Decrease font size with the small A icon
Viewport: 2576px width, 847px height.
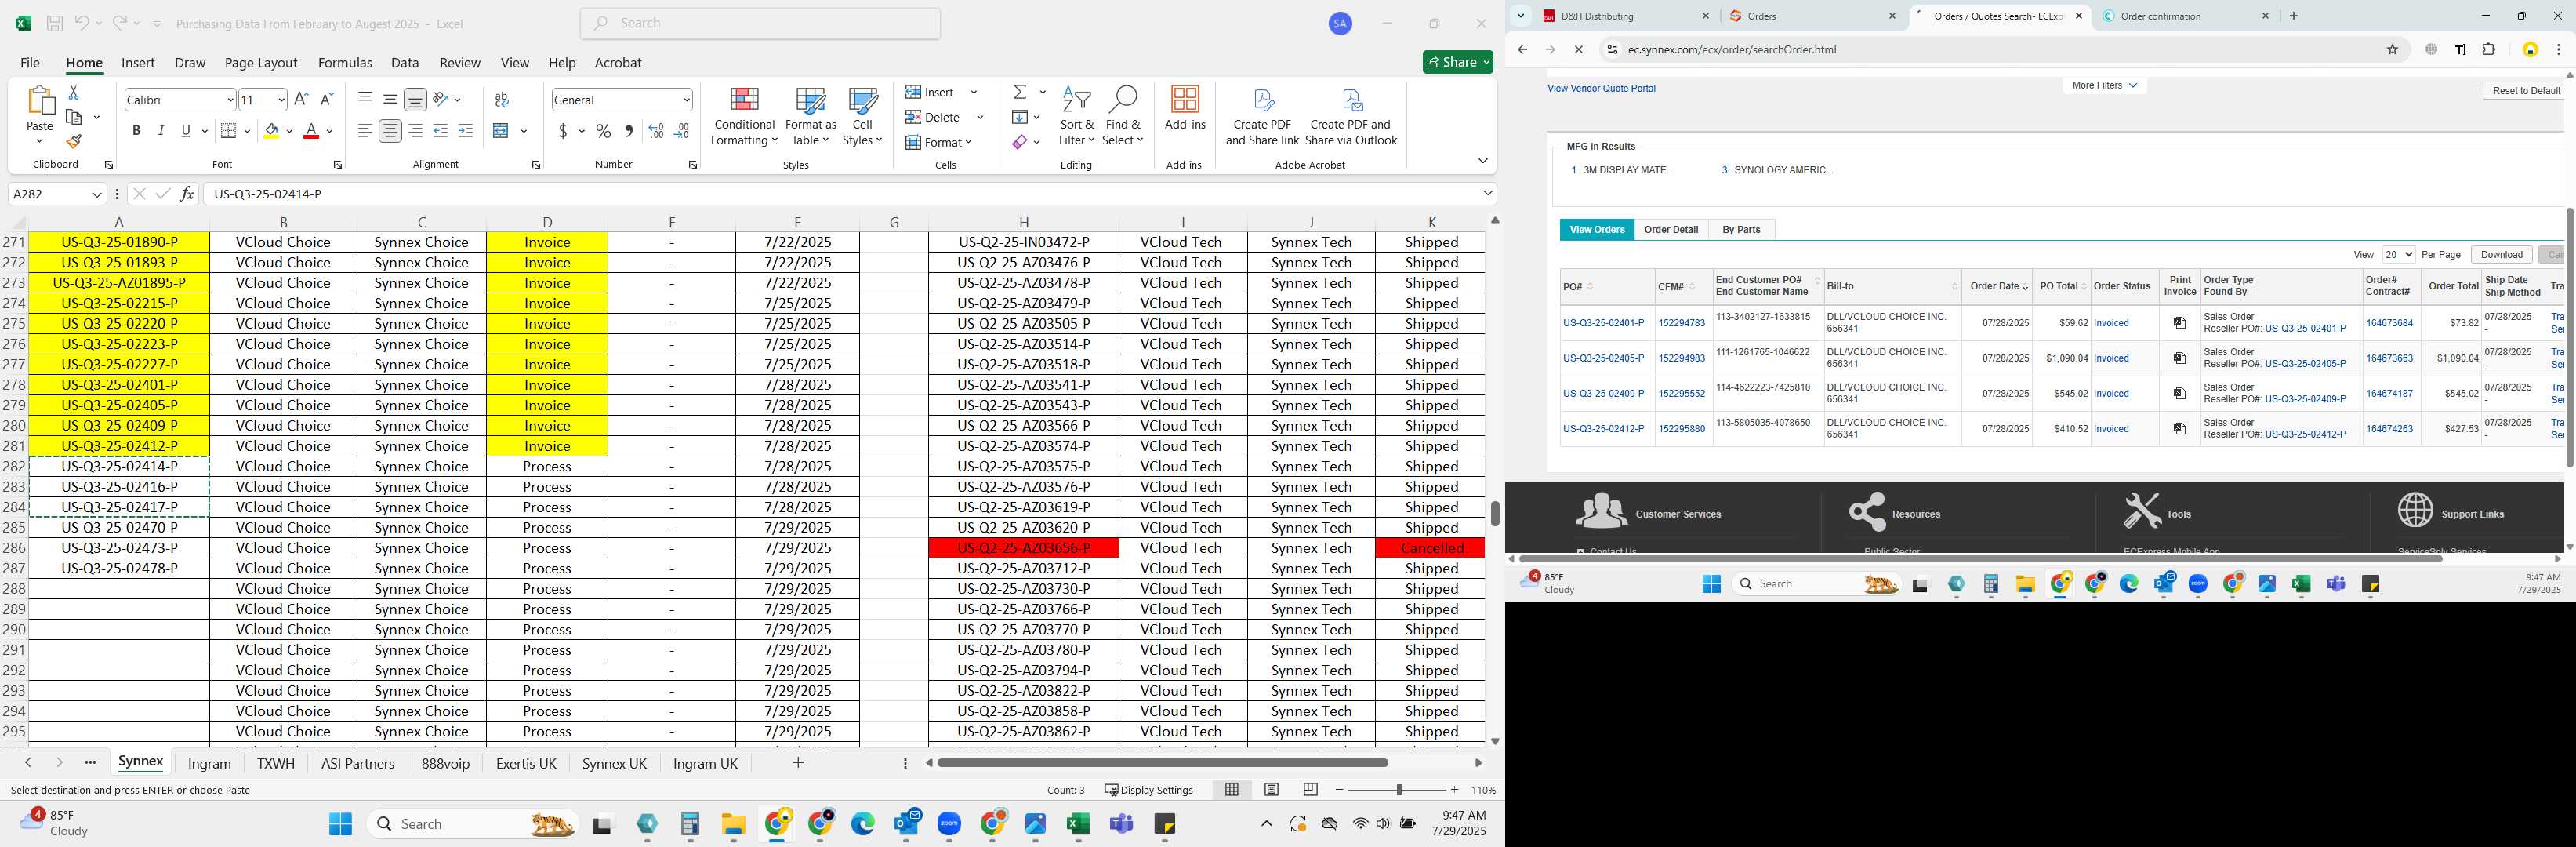(326, 99)
